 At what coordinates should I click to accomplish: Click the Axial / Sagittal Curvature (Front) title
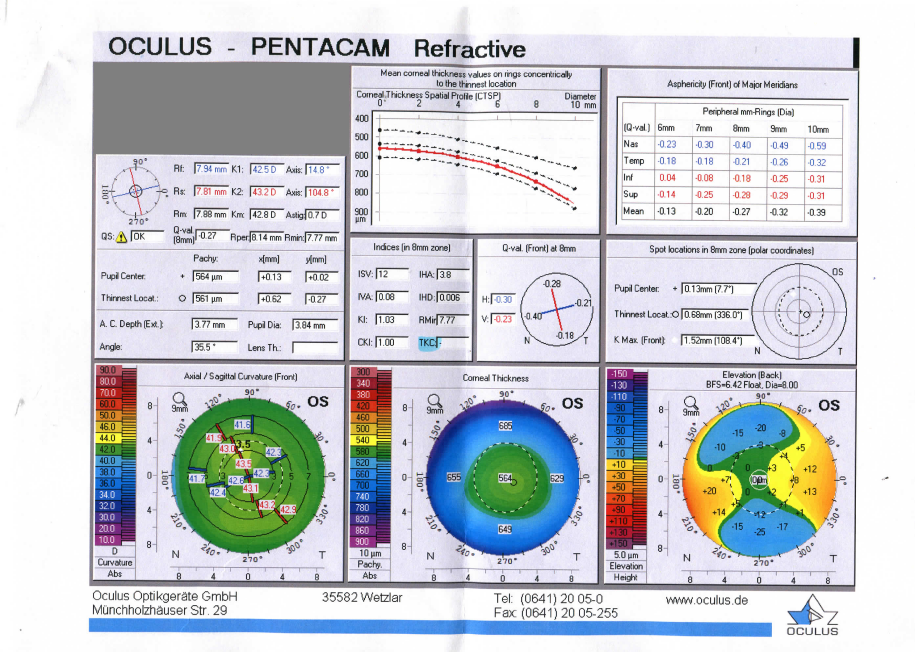(x=242, y=378)
